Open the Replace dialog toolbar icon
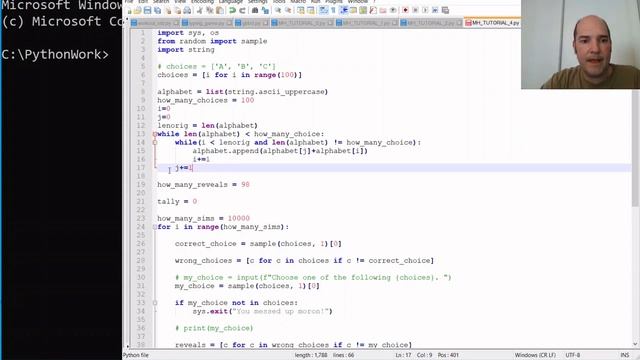This screenshot has height=360, width=640. tap(265, 10)
